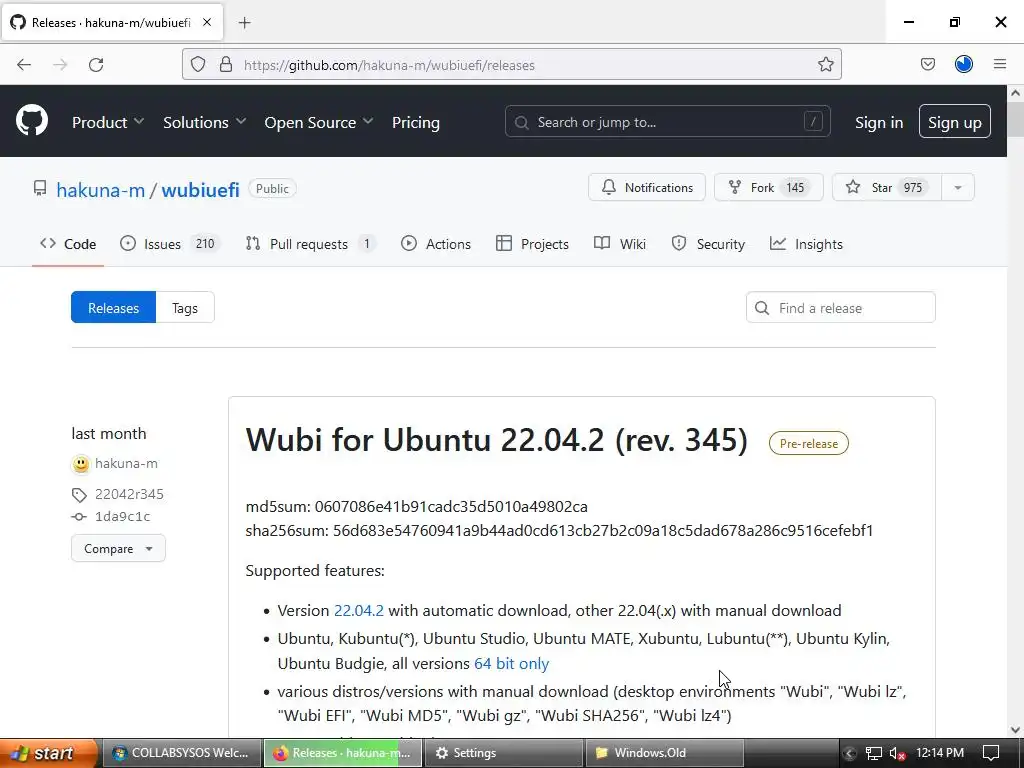Open the Code tab
This screenshot has width=1024, height=768.
68,244
